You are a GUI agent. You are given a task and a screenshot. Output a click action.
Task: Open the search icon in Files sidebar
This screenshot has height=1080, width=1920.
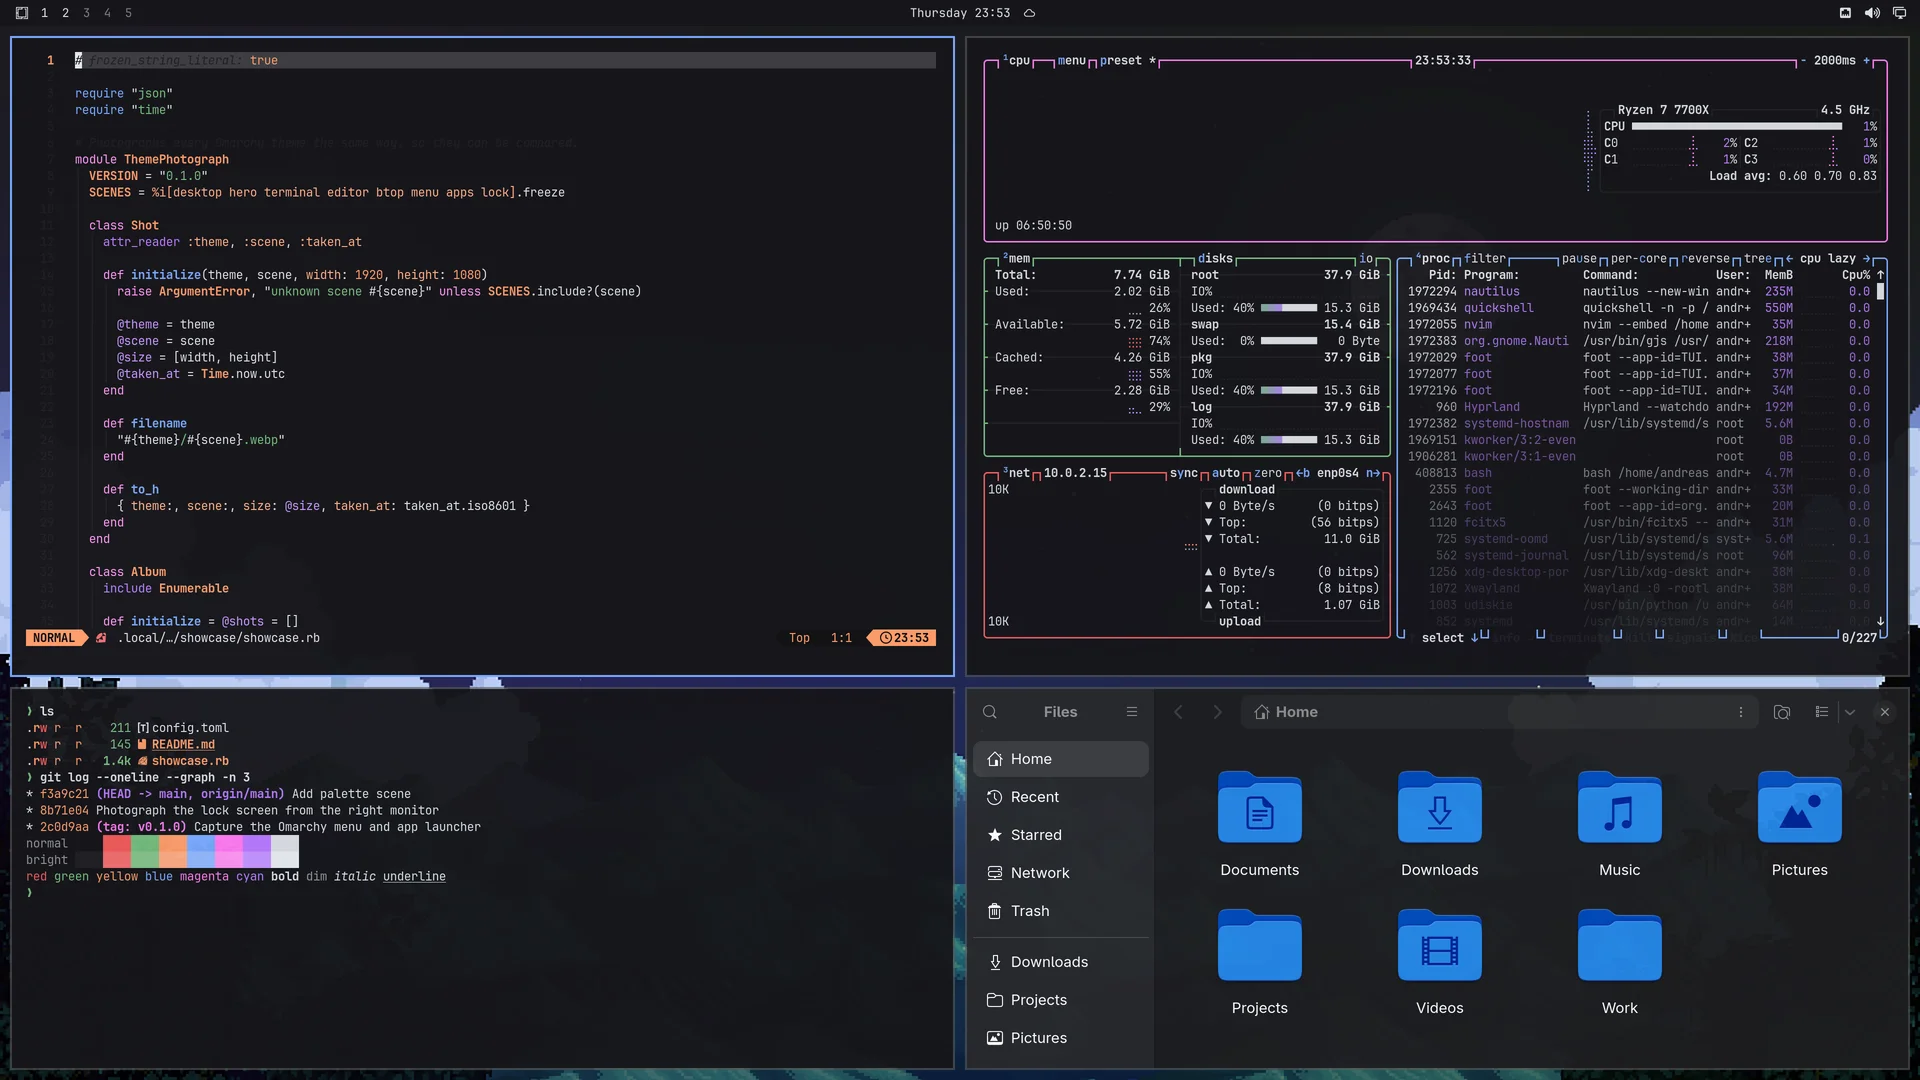[990, 712]
